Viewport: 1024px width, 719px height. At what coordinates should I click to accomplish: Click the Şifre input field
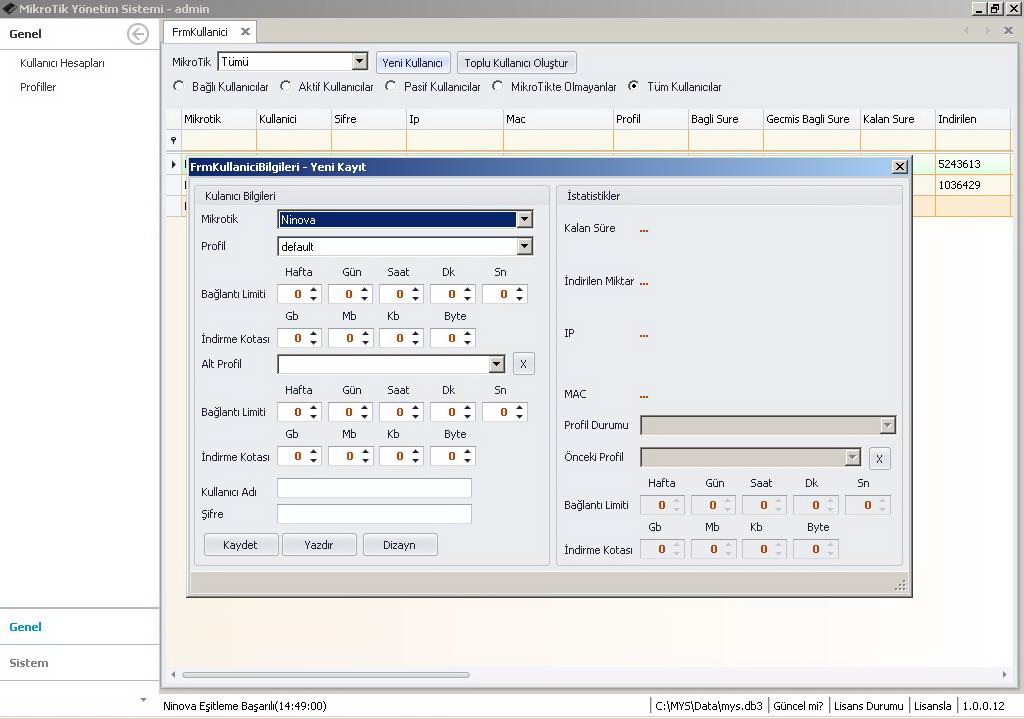coord(374,514)
